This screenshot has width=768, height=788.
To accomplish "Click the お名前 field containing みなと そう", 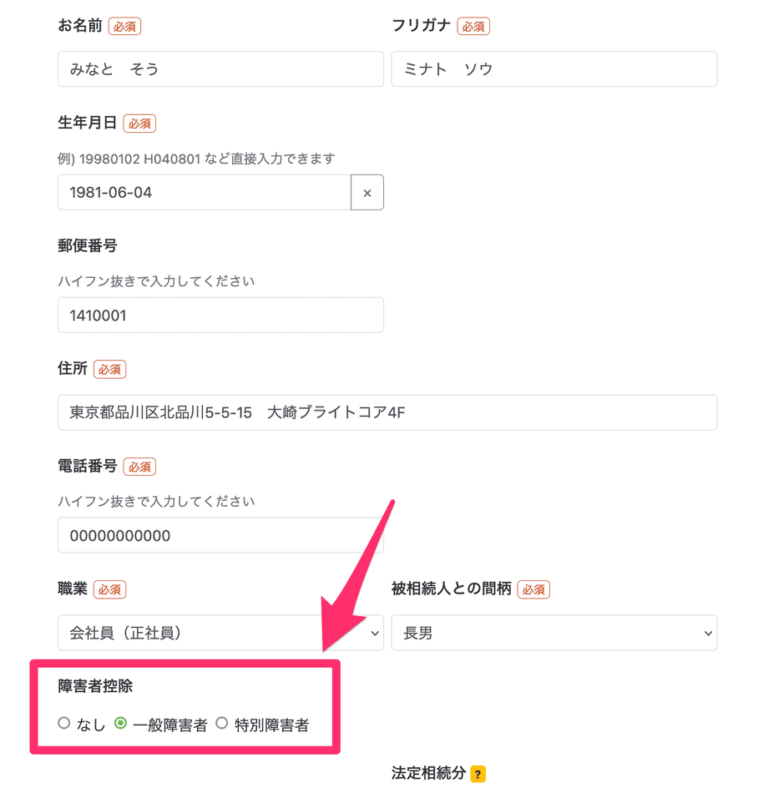I will coord(220,69).
